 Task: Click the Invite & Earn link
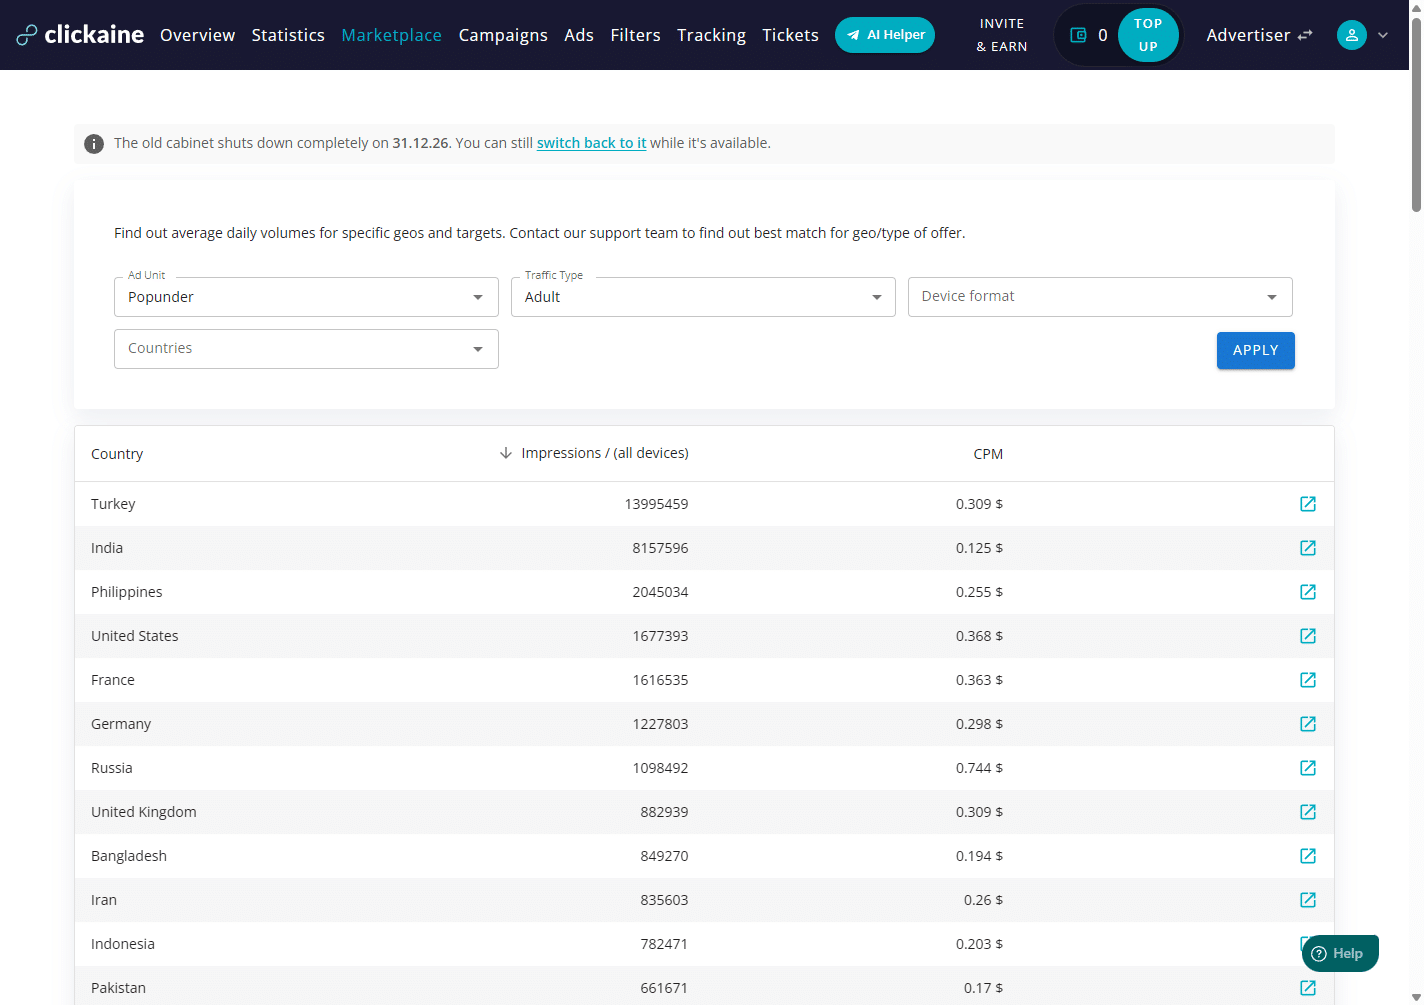pyautogui.click(x=1001, y=35)
